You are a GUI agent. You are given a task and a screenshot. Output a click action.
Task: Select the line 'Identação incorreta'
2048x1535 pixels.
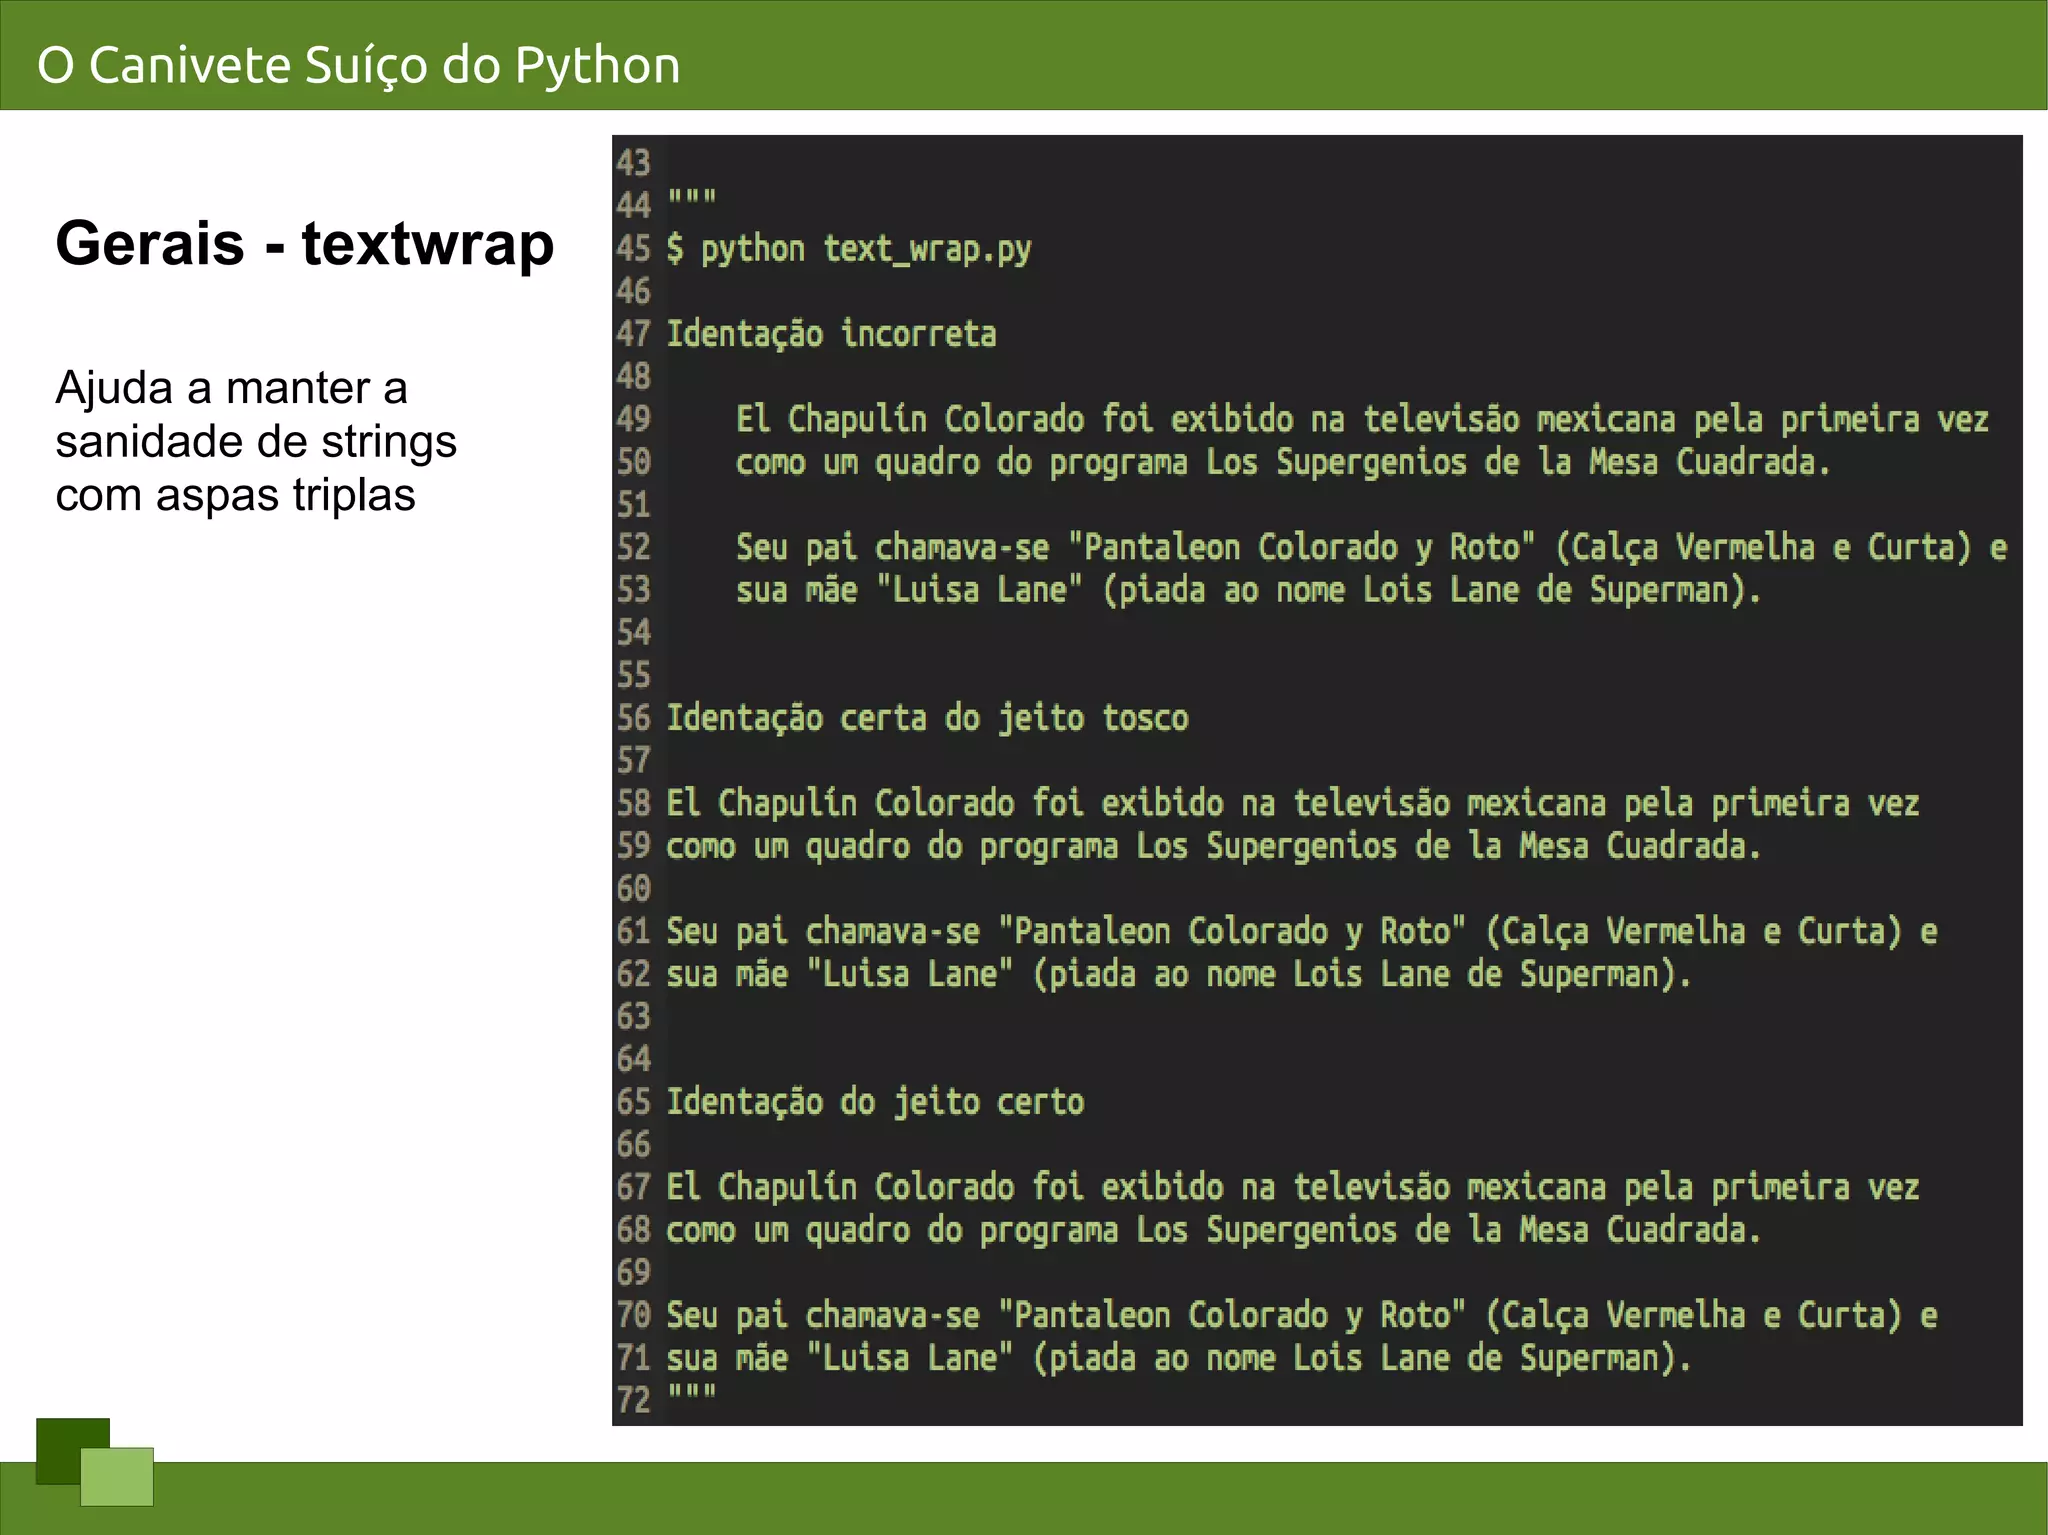pyautogui.click(x=831, y=333)
